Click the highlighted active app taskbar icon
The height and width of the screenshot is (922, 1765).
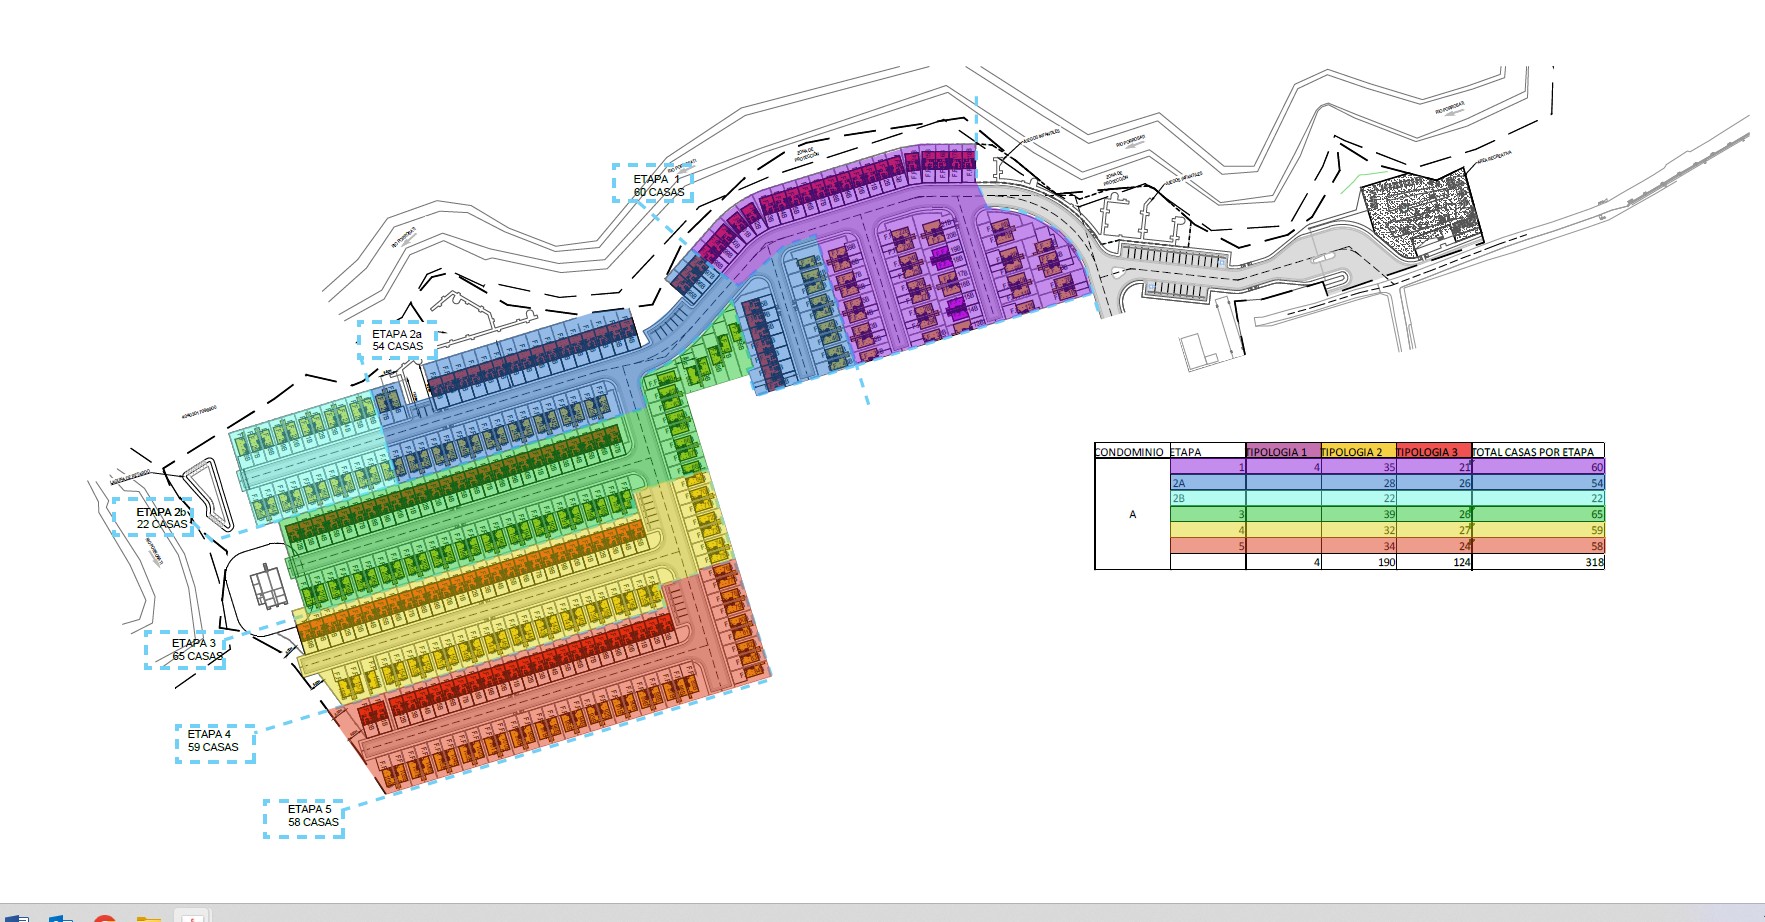[x=191, y=916]
